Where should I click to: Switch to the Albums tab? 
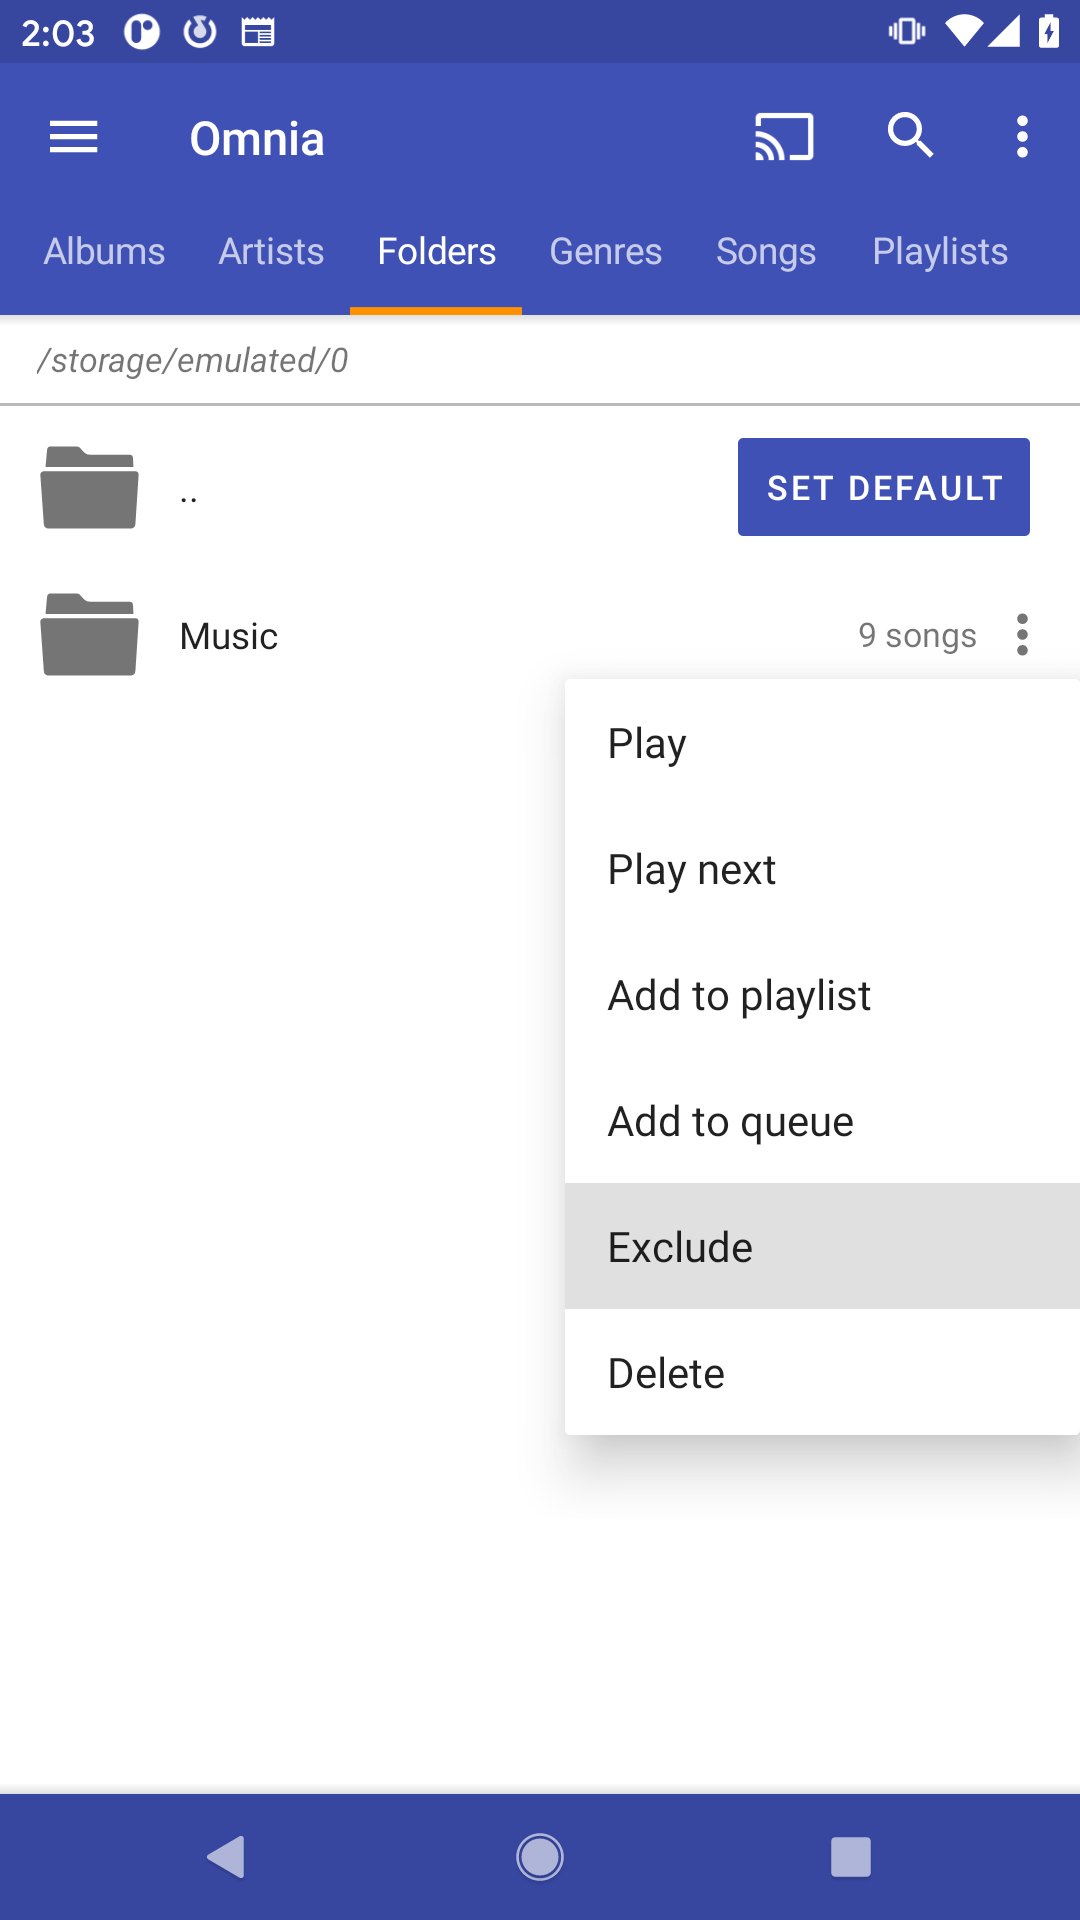104,252
